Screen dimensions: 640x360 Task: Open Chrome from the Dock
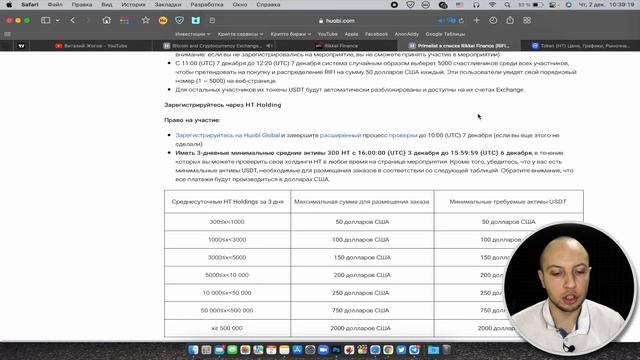pyautogui.click(x=388, y=350)
